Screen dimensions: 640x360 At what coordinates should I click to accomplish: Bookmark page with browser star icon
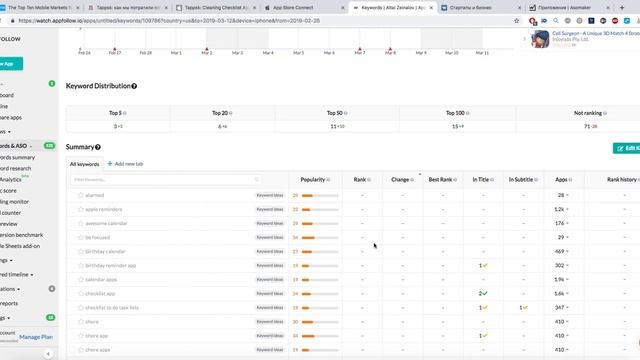[517, 21]
